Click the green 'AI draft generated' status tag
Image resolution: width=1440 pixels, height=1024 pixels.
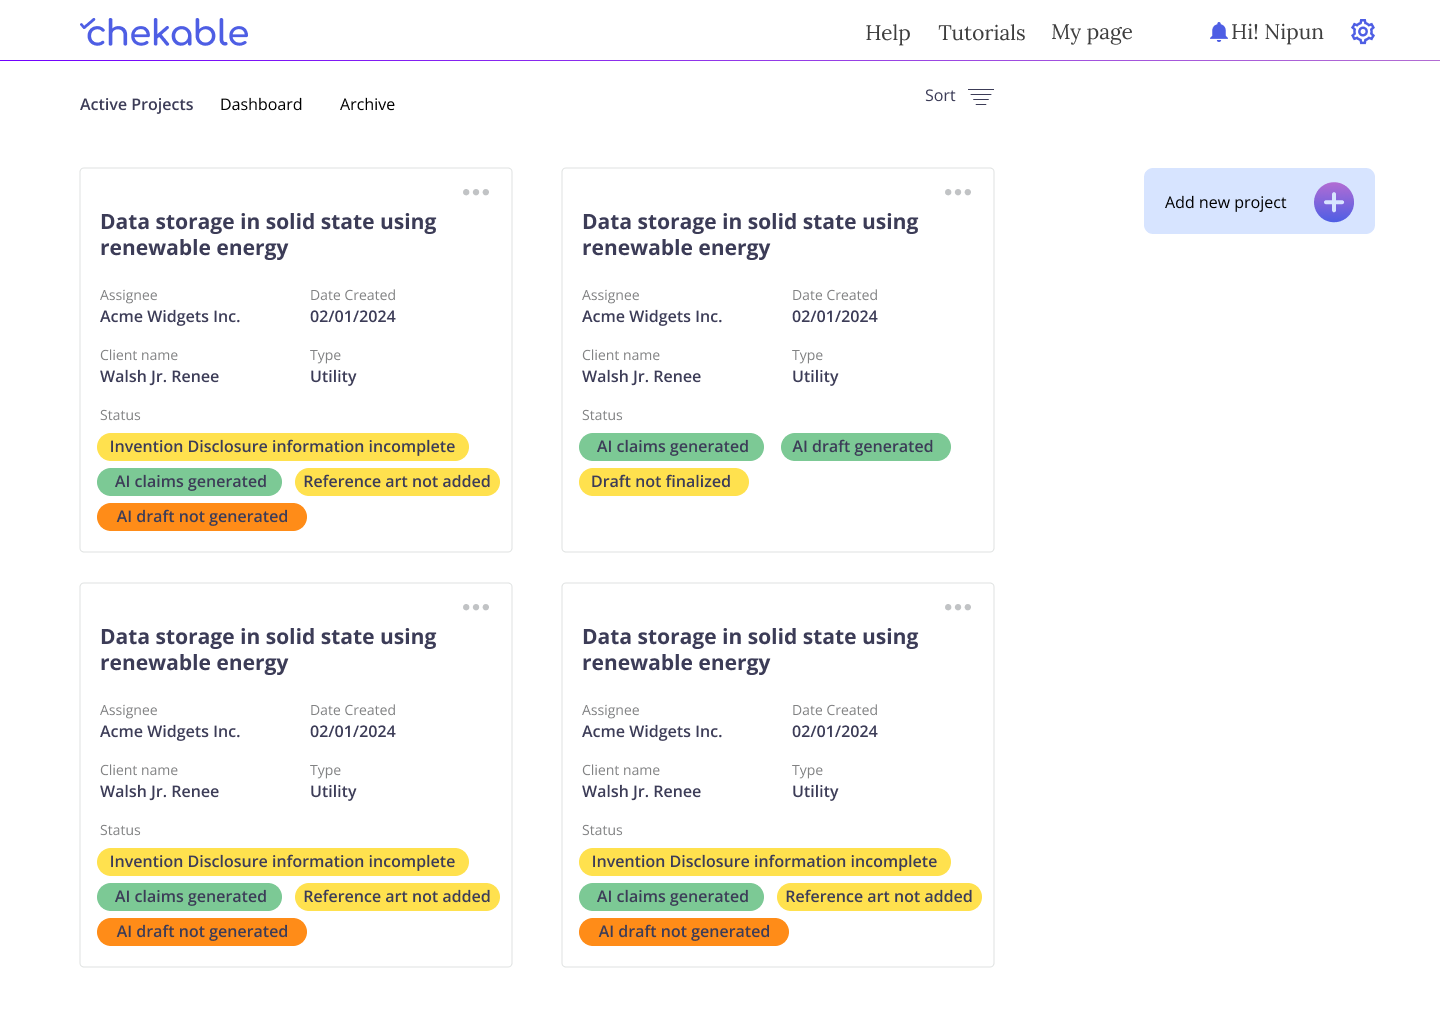tap(864, 447)
